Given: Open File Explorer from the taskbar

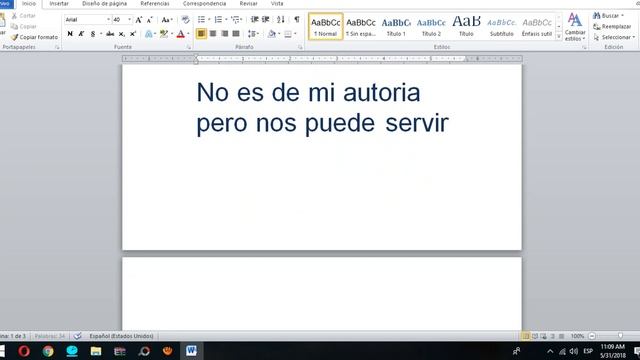Looking at the screenshot, I should (x=96, y=351).
